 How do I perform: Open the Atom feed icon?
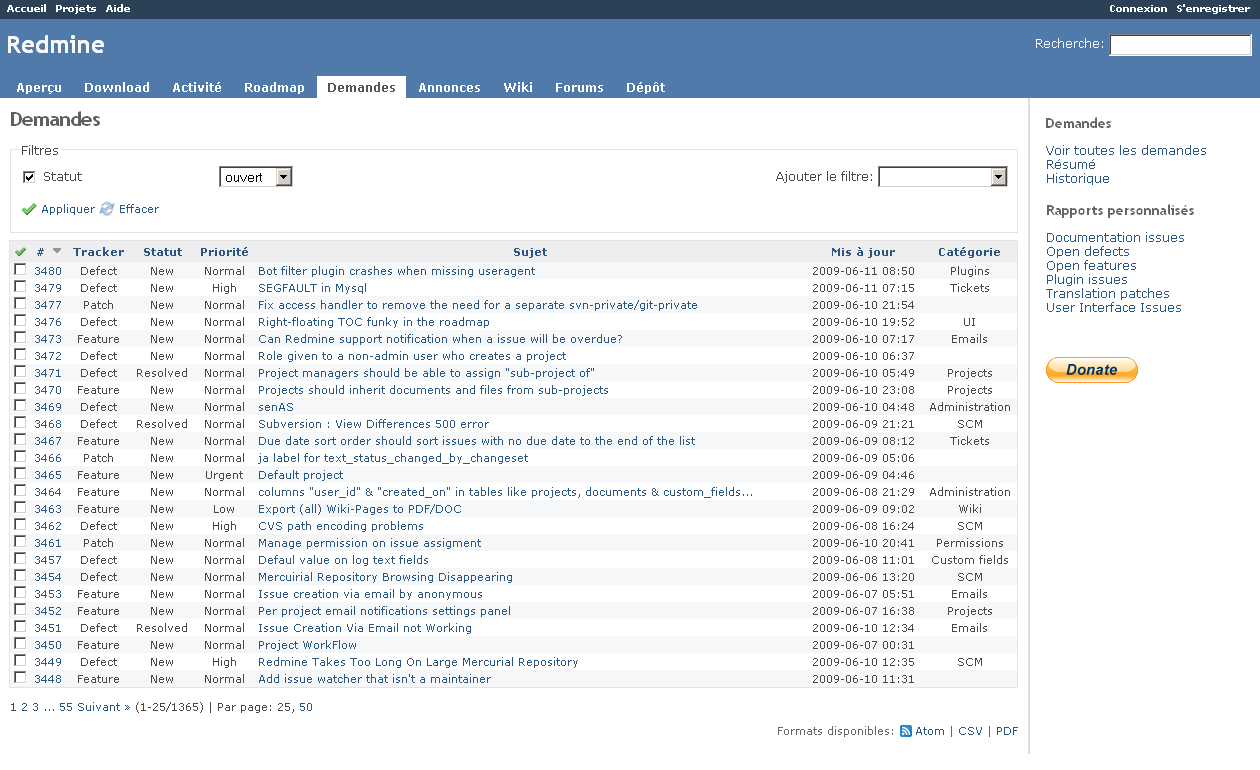[x=905, y=731]
